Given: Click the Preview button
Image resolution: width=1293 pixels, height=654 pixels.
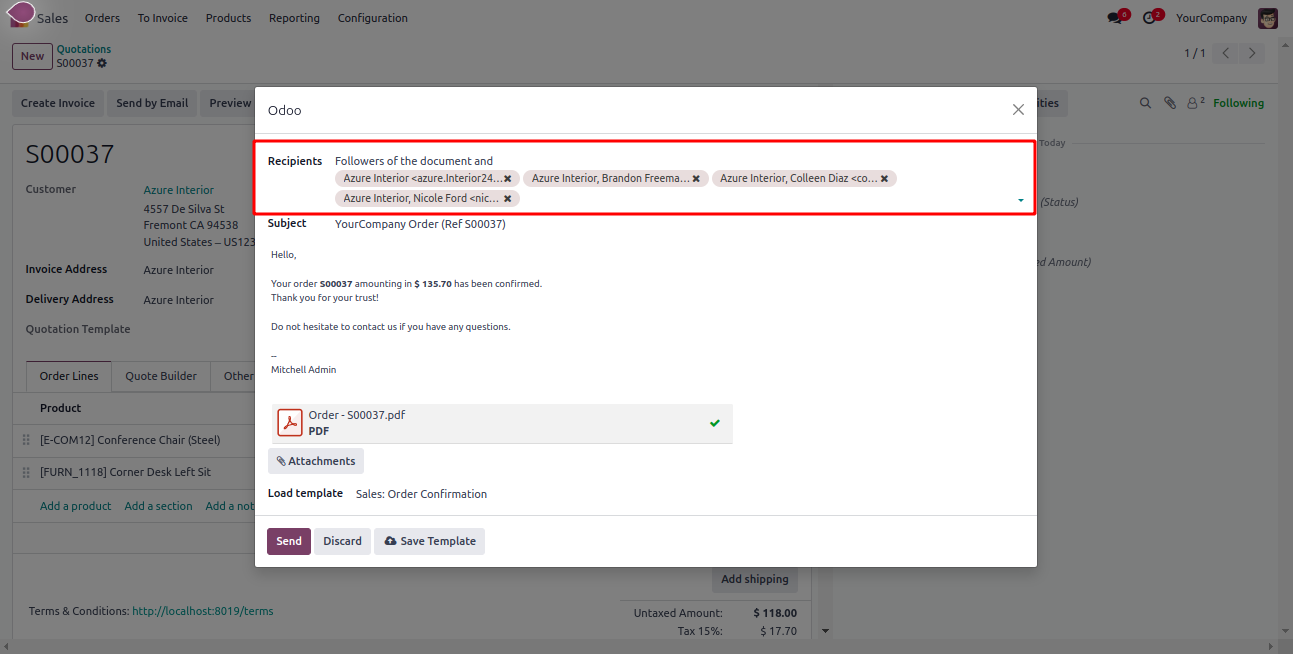Looking at the screenshot, I should click(x=229, y=103).
